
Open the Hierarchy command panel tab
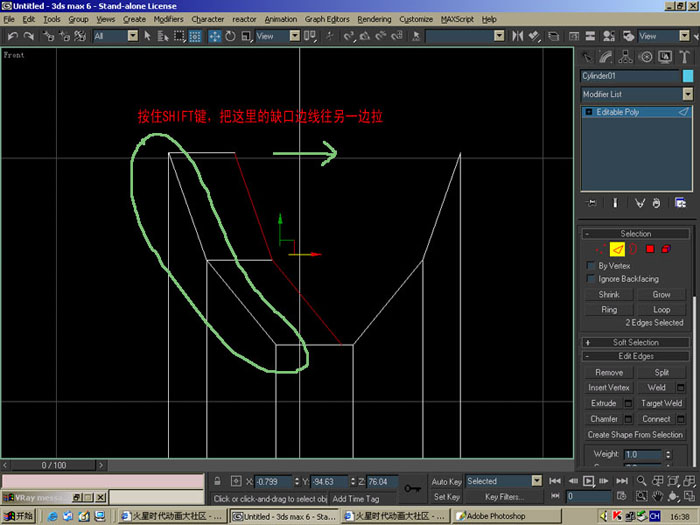click(x=625, y=57)
